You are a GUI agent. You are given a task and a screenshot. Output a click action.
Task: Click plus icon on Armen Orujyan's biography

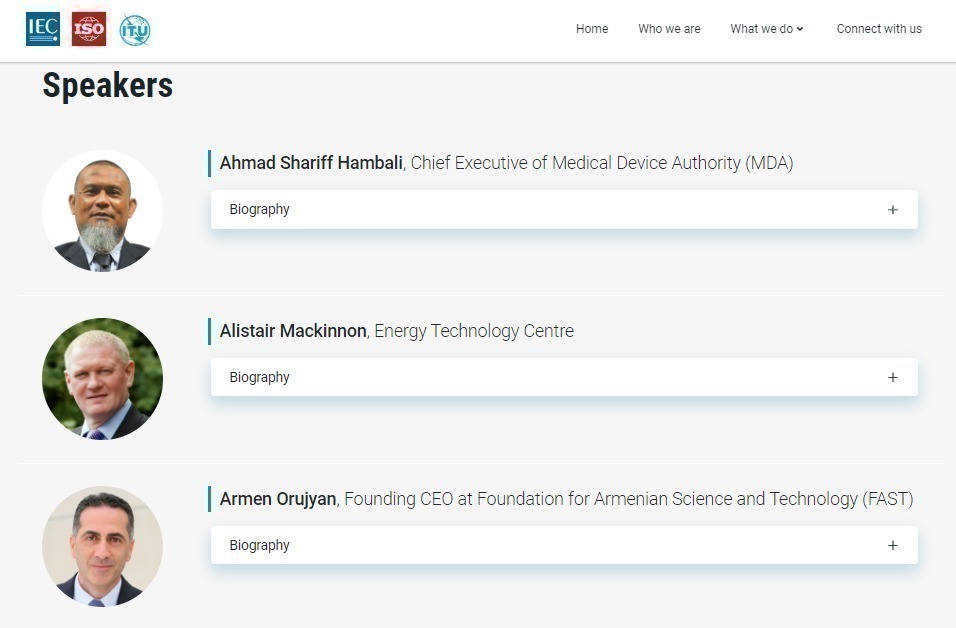(x=893, y=546)
